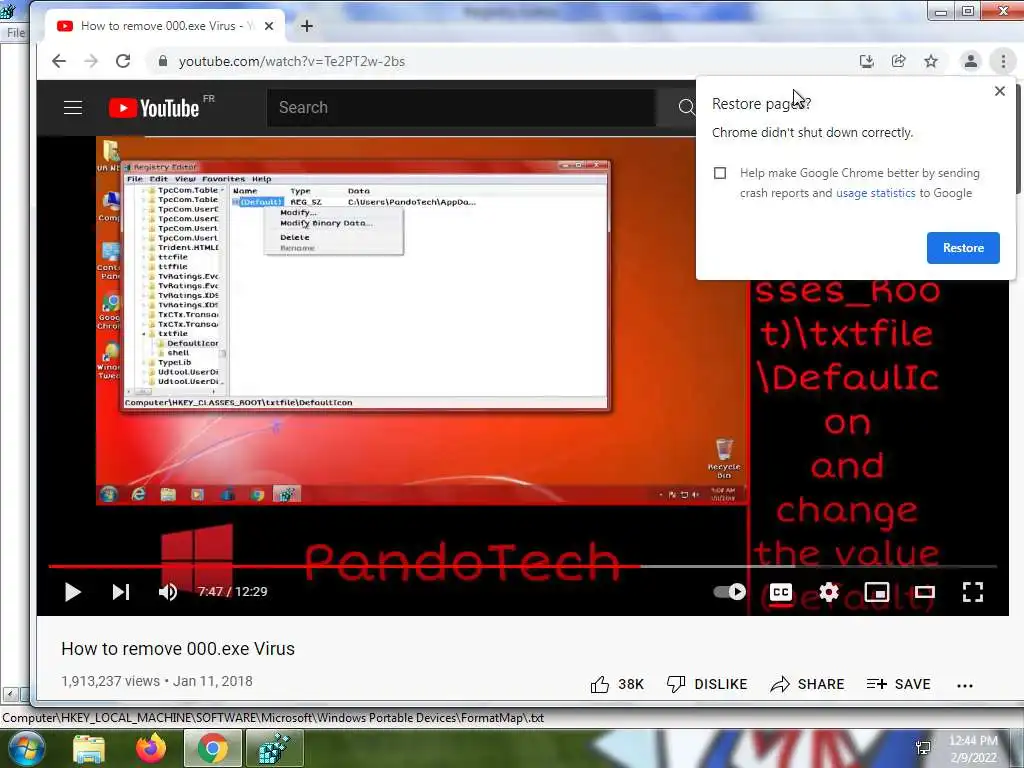The height and width of the screenshot is (768, 1024).
Task: Click the Registry Editor status bar path
Action: click(273, 718)
